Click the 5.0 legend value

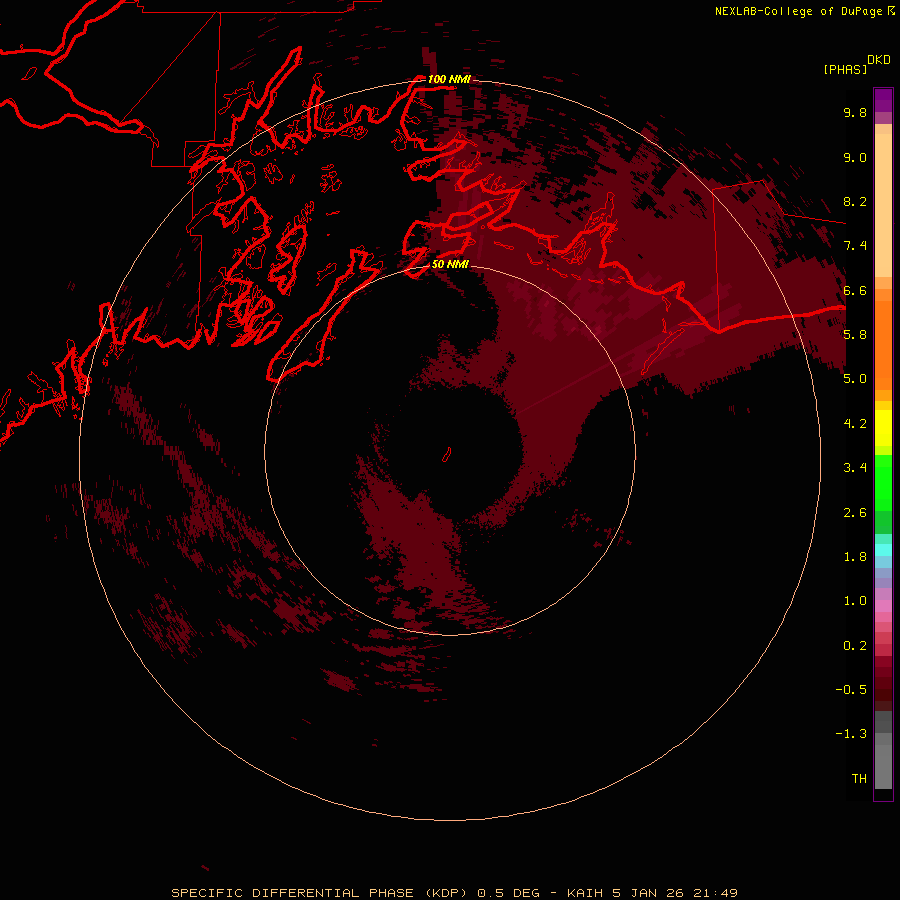click(855, 379)
